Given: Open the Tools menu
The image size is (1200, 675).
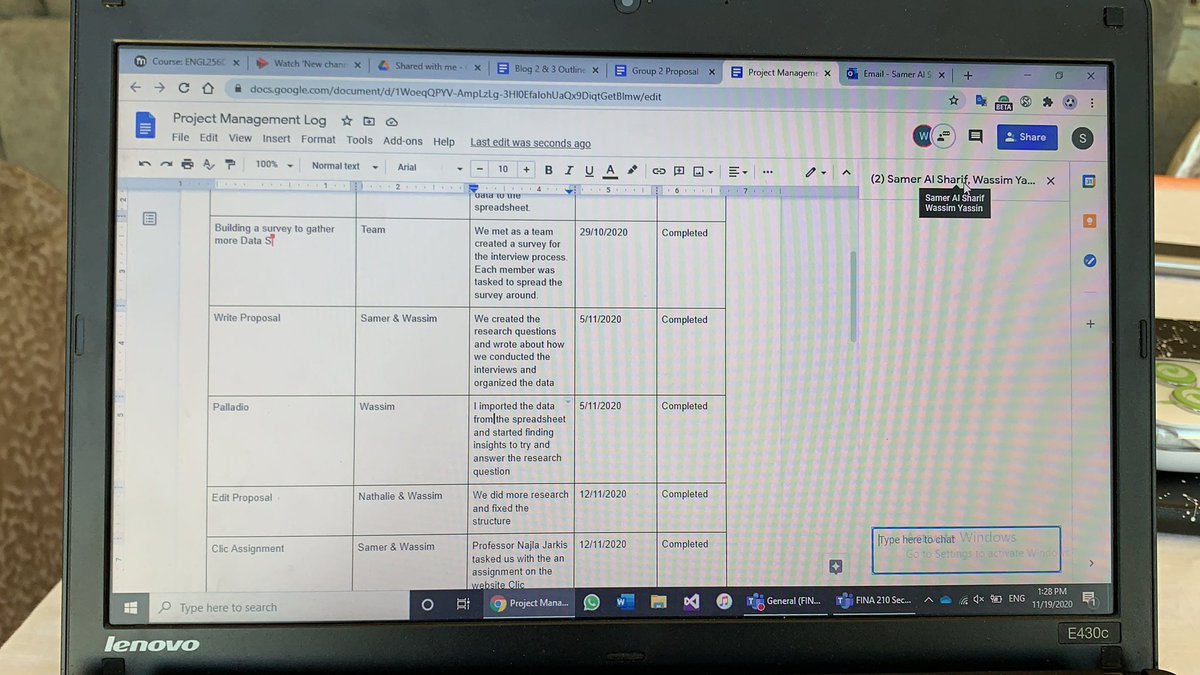Looking at the screenshot, I should pos(360,140).
